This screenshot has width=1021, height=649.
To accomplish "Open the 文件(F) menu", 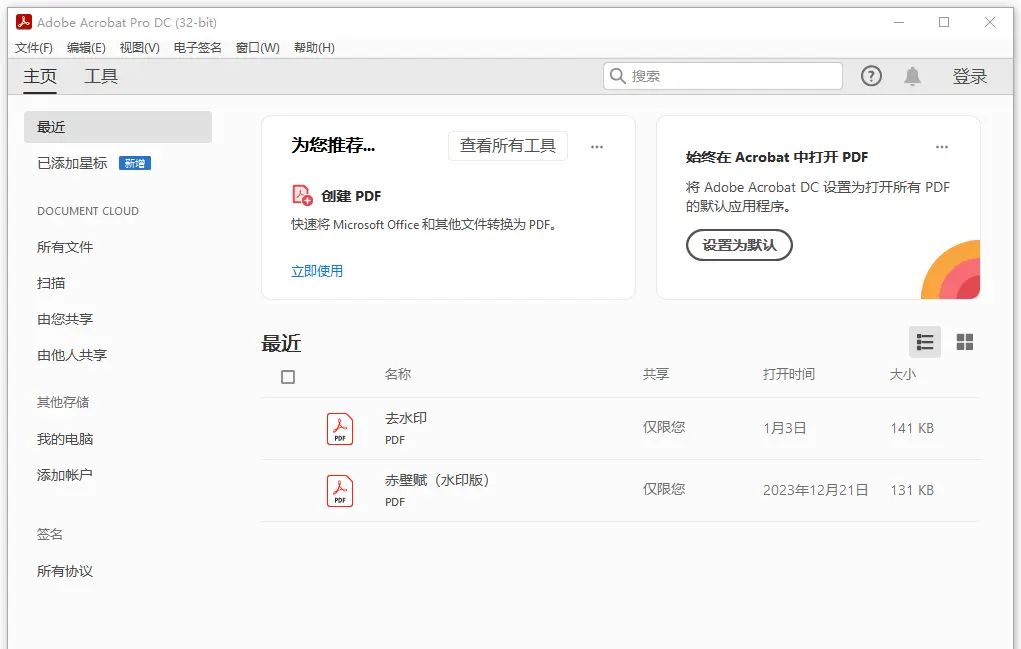I will tap(34, 48).
